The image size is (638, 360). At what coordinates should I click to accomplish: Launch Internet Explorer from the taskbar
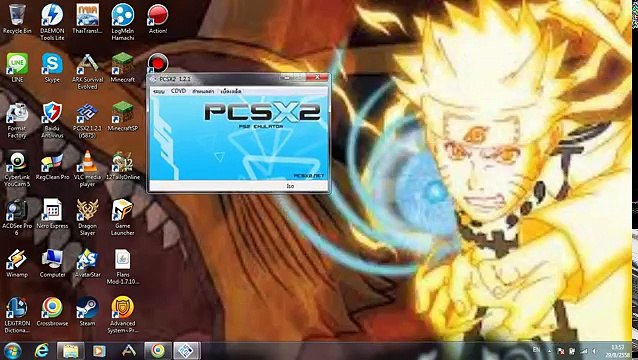click(41, 351)
